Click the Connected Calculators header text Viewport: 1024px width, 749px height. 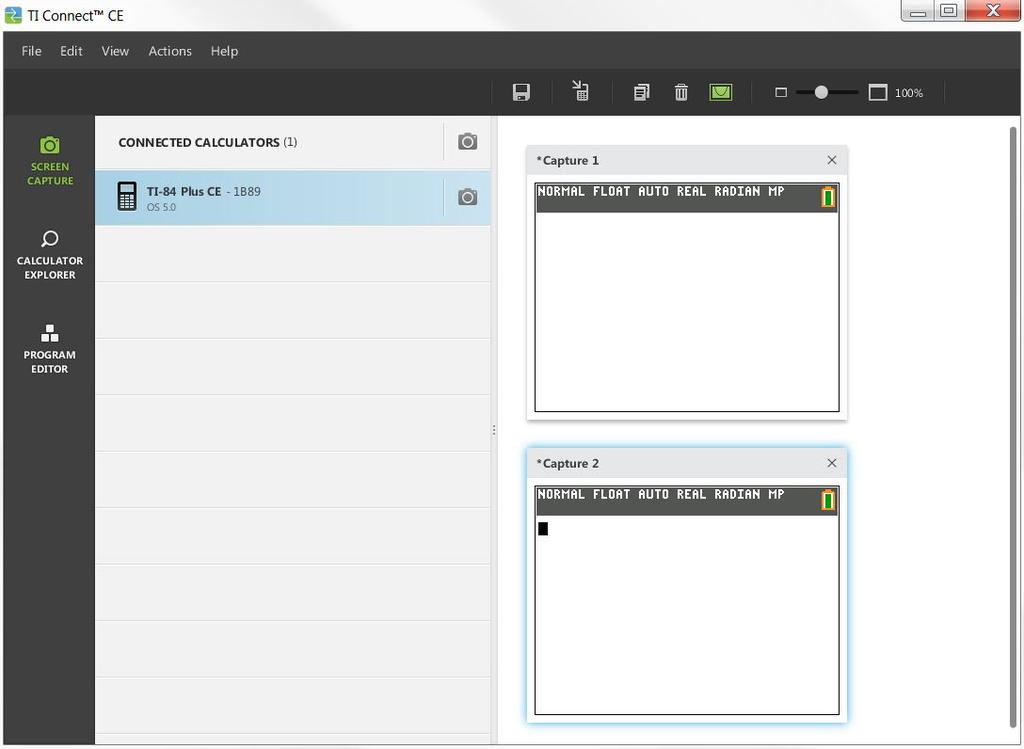tap(208, 142)
